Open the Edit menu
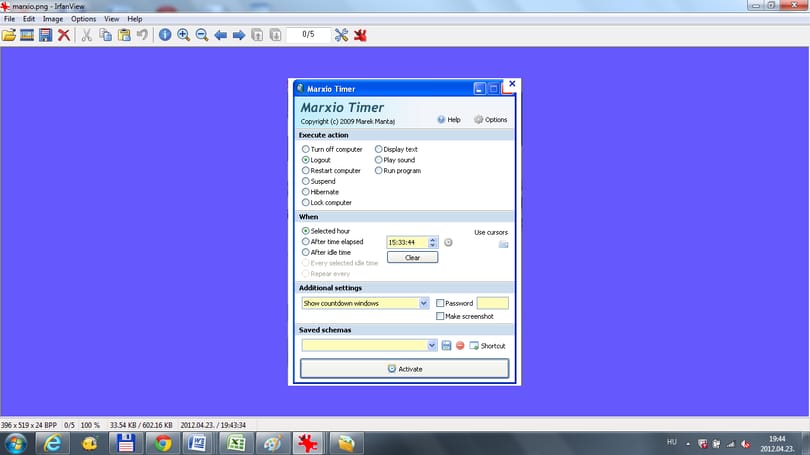Screen dimensions: 810x455 [29, 19]
